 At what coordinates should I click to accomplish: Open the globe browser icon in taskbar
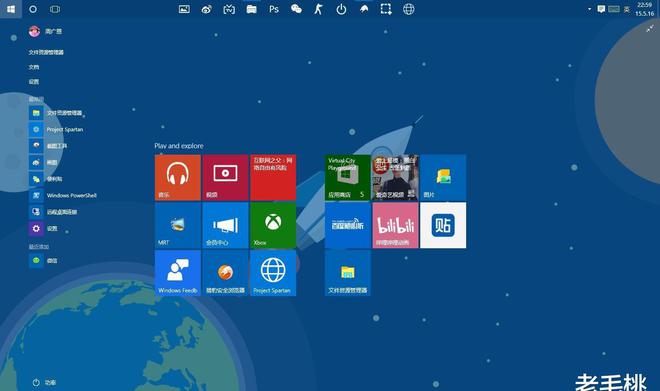pyautogui.click(x=408, y=9)
